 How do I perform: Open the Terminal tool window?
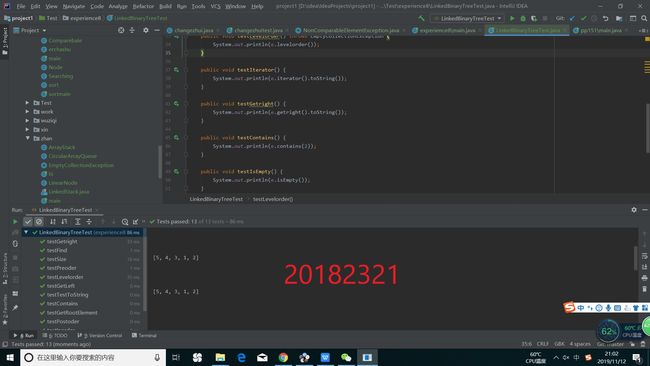(144, 335)
